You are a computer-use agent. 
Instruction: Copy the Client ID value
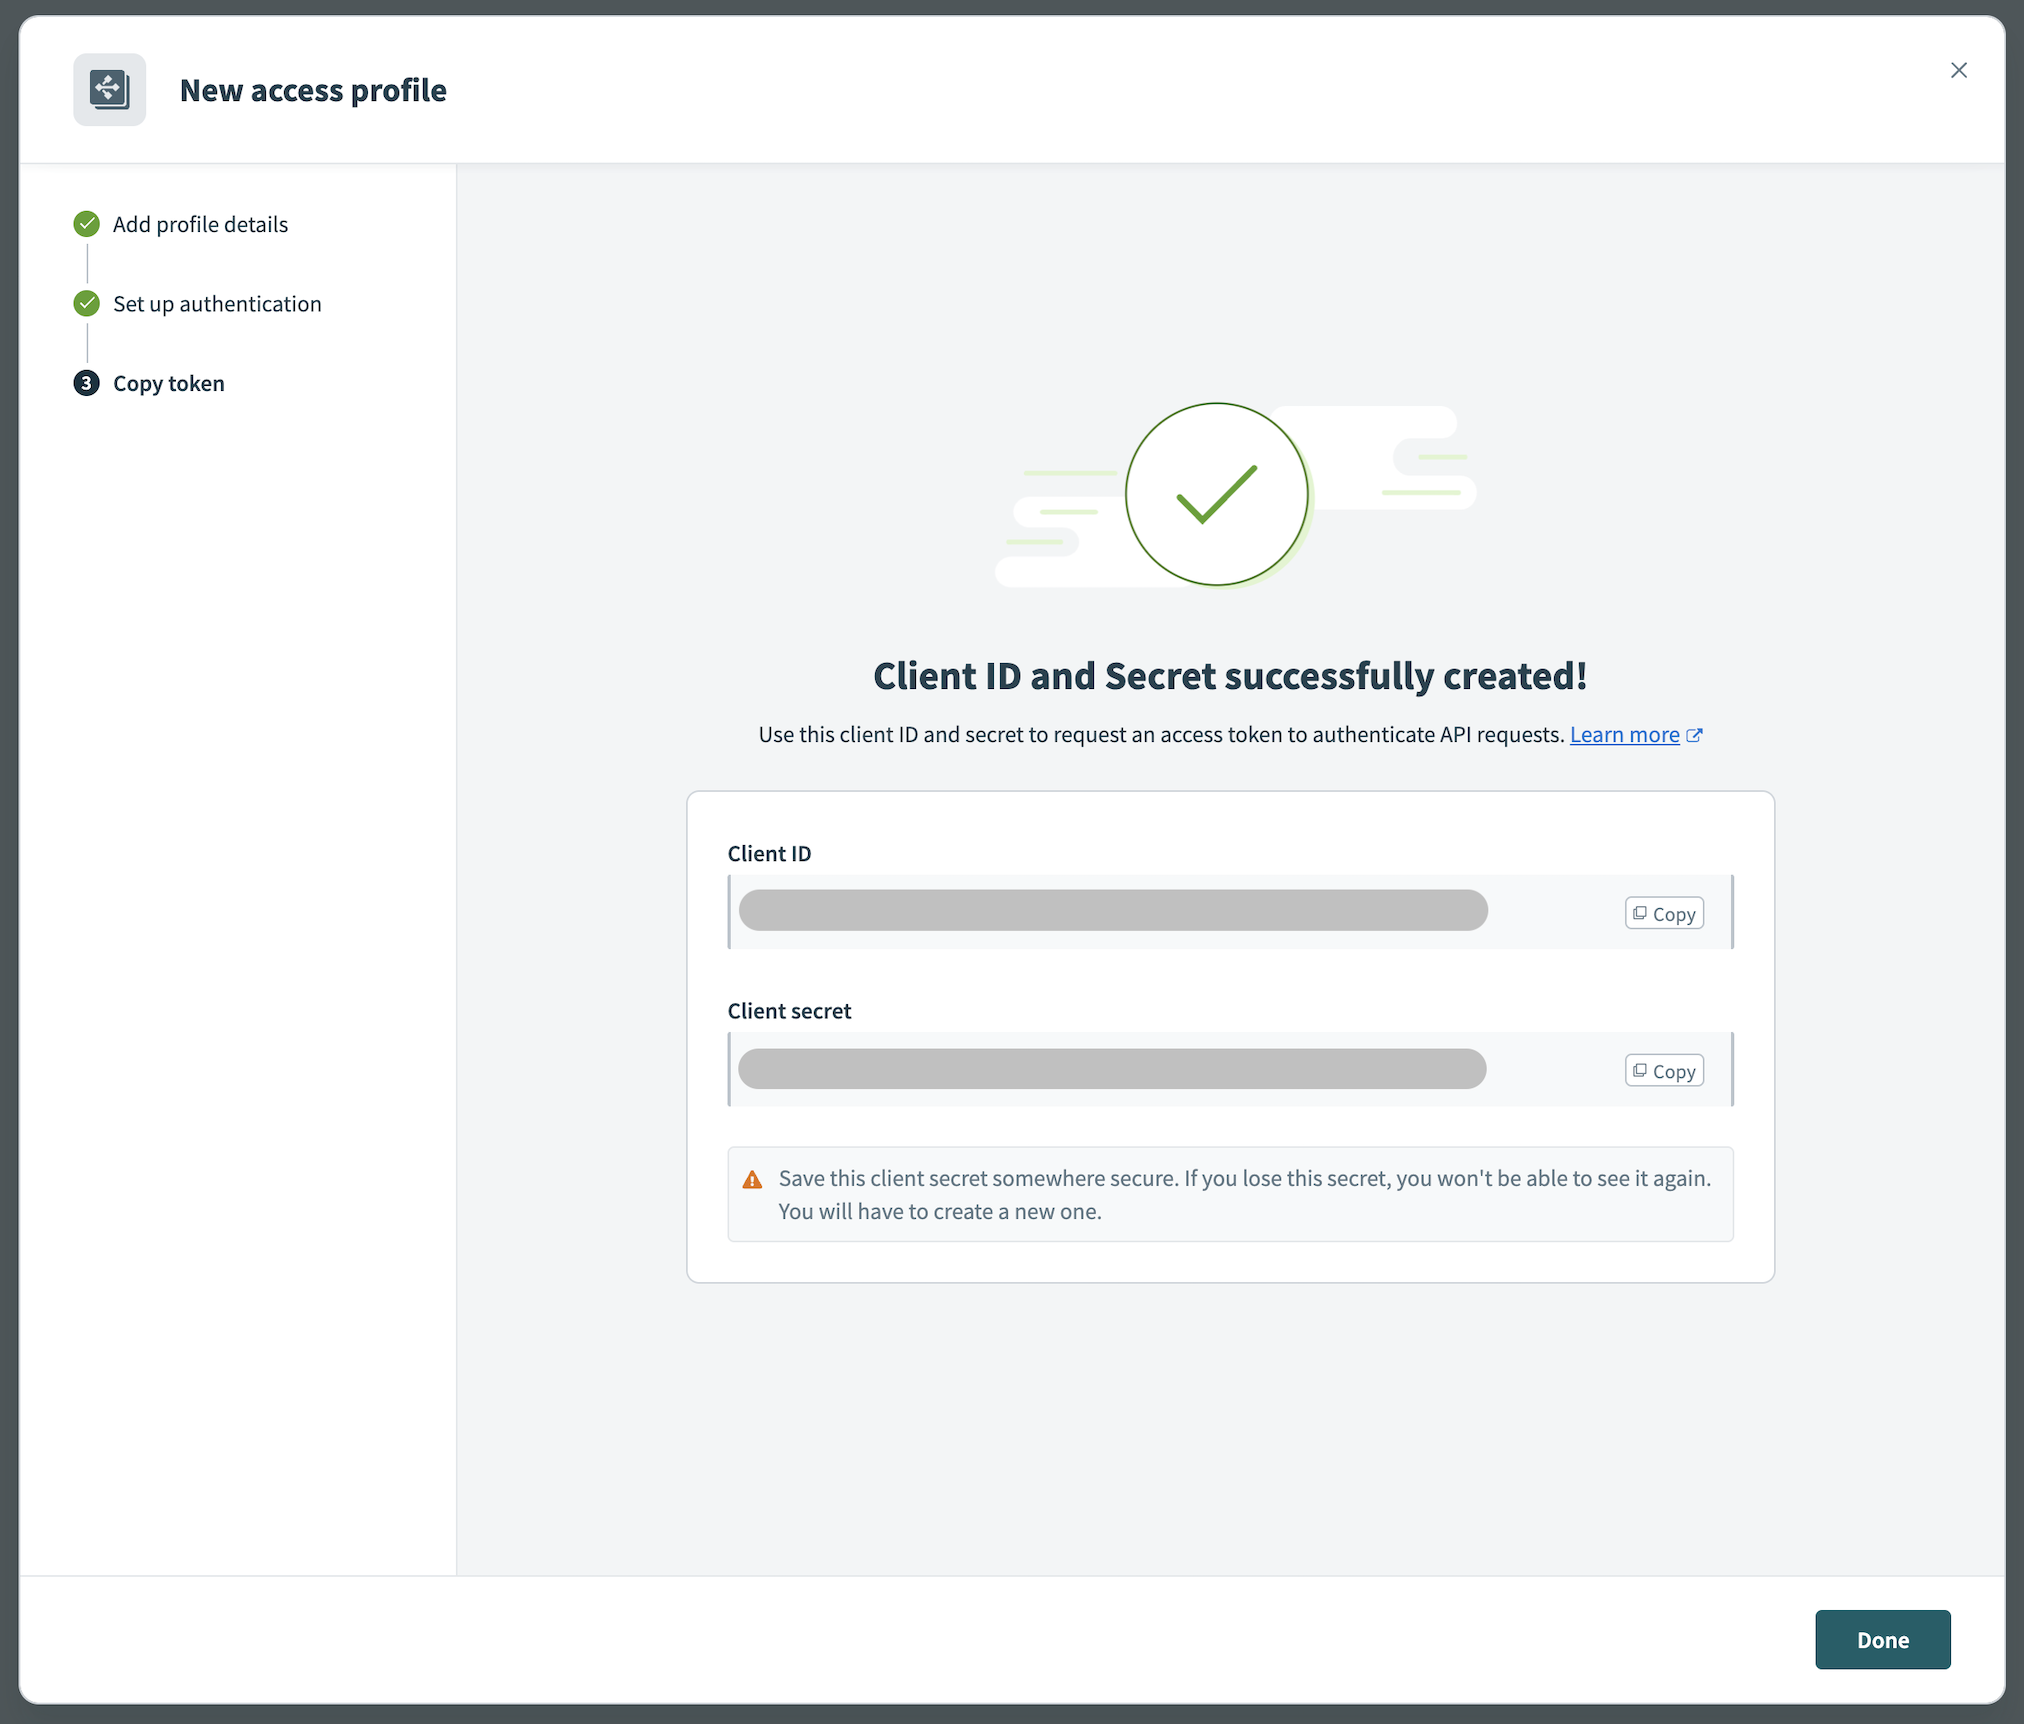point(1663,912)
